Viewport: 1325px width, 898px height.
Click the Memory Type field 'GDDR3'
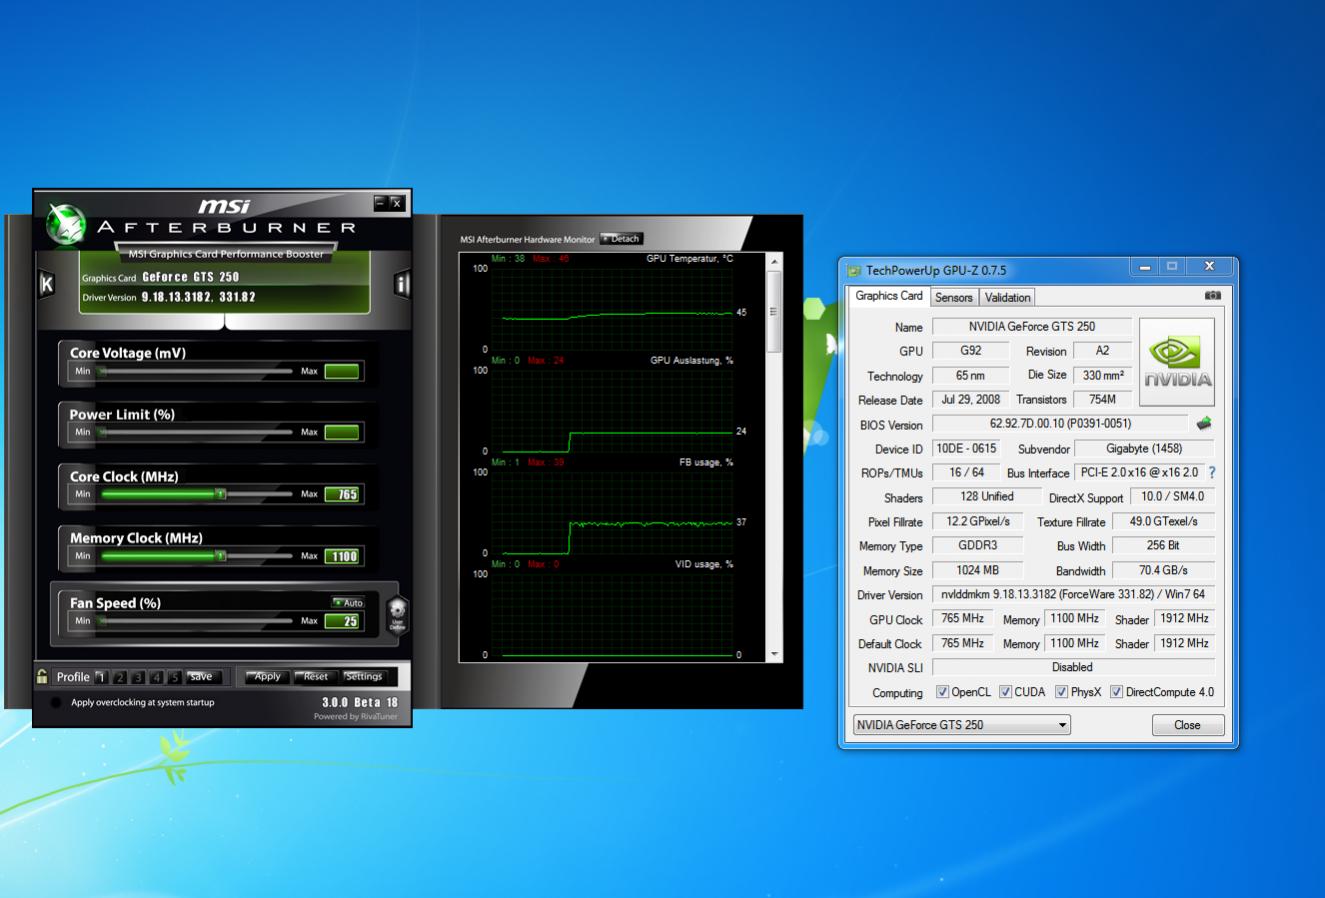(978, 546)
